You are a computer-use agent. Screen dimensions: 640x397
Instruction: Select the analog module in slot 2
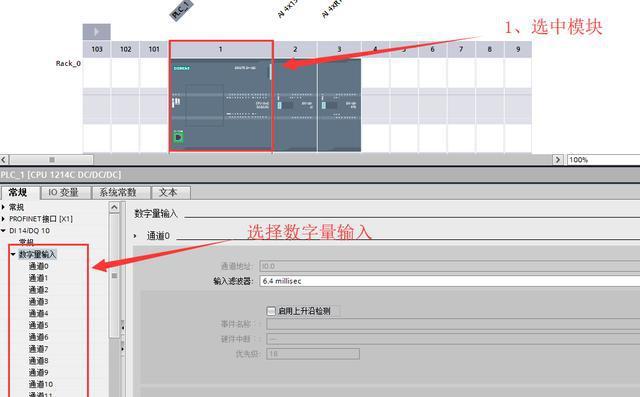coord(295,105)
